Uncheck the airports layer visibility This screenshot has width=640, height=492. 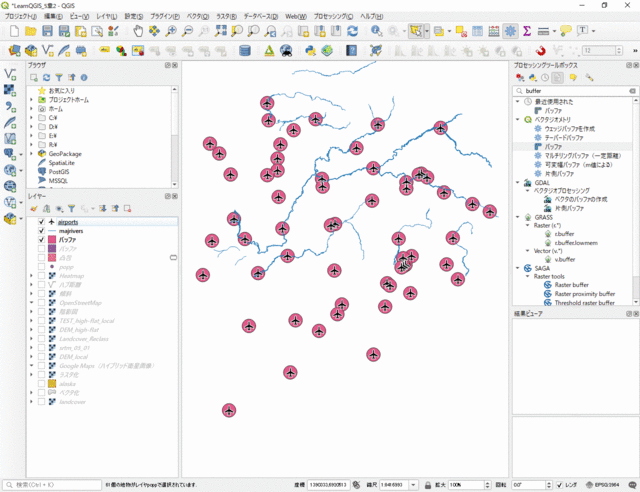41,222
